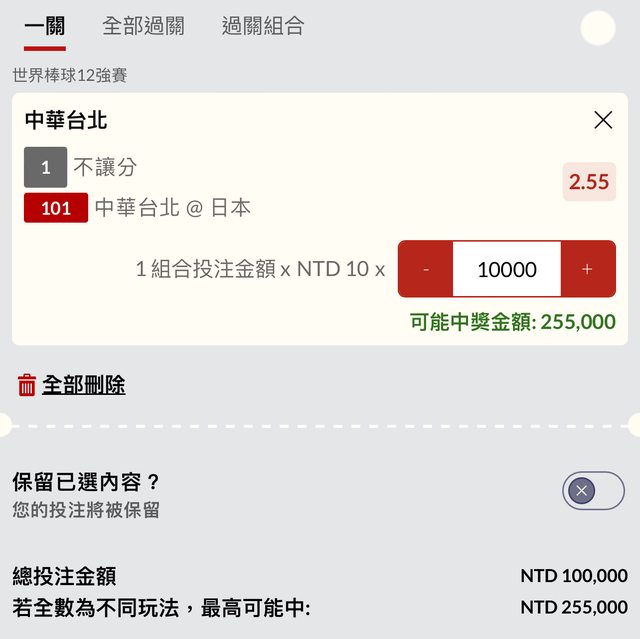Toggle the 保留已選內容 switch
Viewport: 640px width, 639px height.
[x=592, y=491]
